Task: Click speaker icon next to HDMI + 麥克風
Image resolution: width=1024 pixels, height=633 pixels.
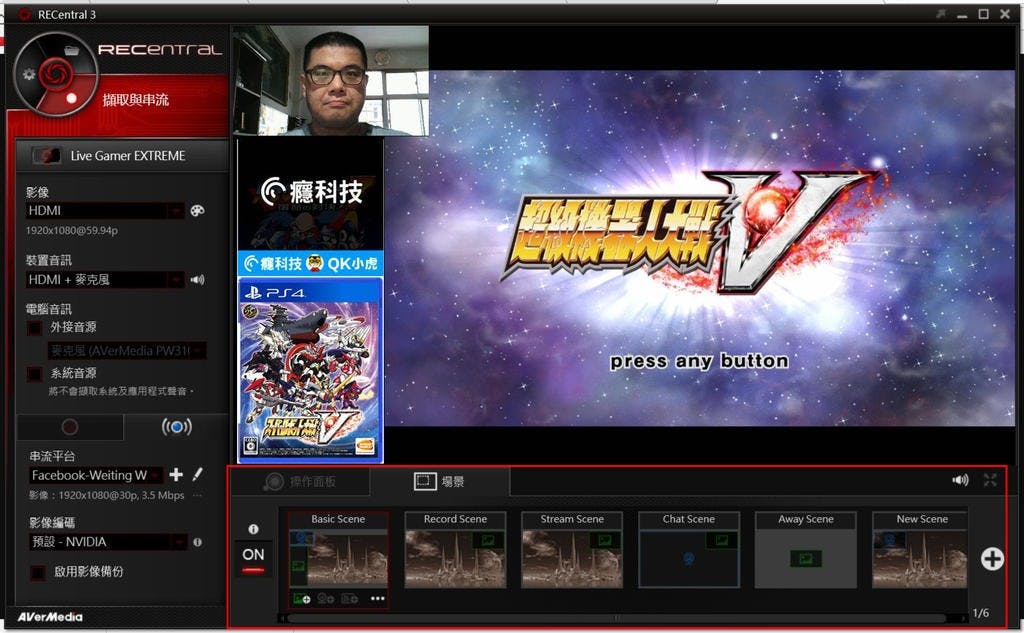Action: tap(197, 280)
